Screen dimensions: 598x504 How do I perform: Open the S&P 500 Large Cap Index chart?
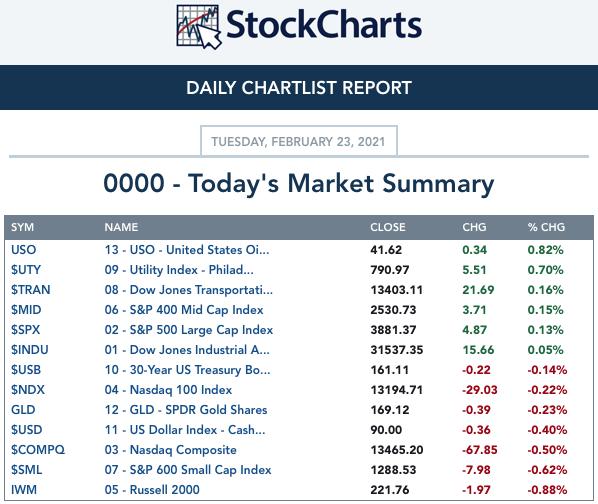[x=189, y=330]
